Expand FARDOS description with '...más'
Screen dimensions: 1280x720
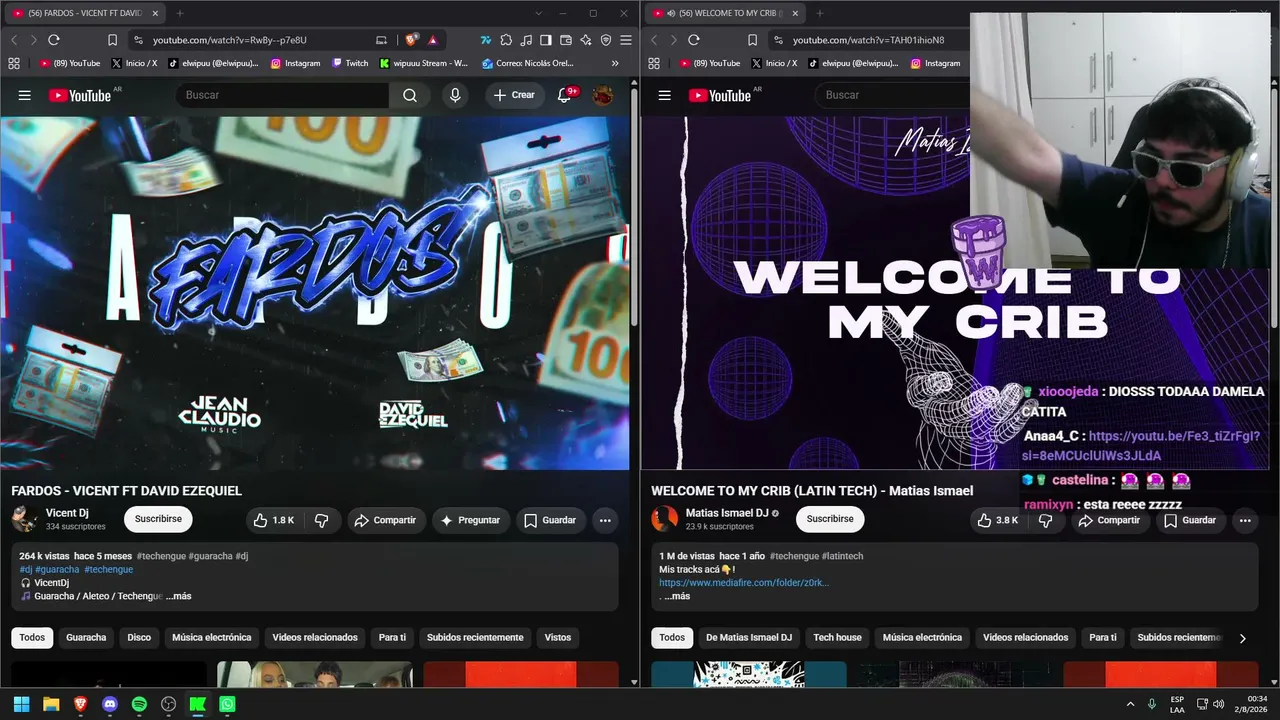pyautogui.click(x=179, y=596)
